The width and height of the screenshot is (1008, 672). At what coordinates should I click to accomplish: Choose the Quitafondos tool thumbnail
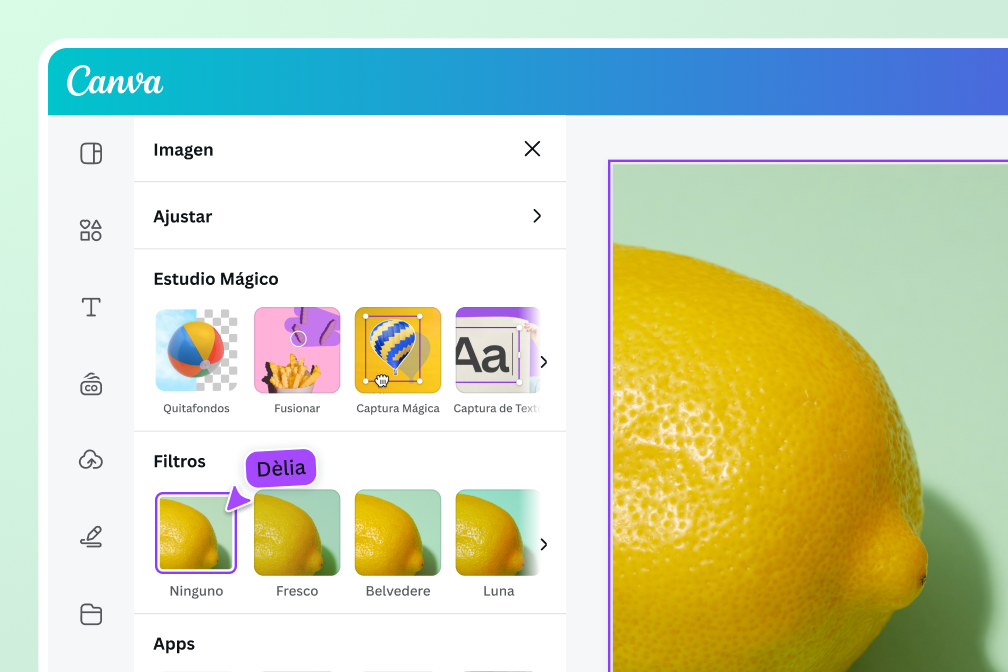[x=196, y=350]
